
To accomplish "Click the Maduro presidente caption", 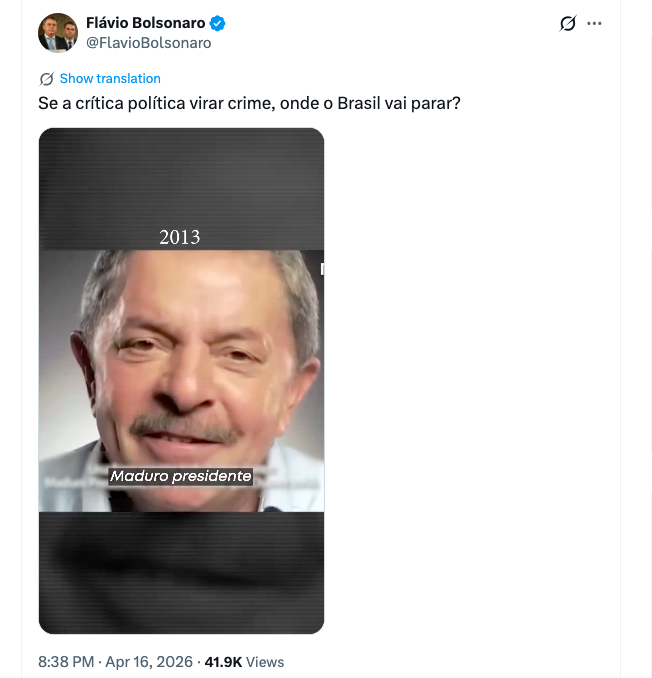I will 181,476.
